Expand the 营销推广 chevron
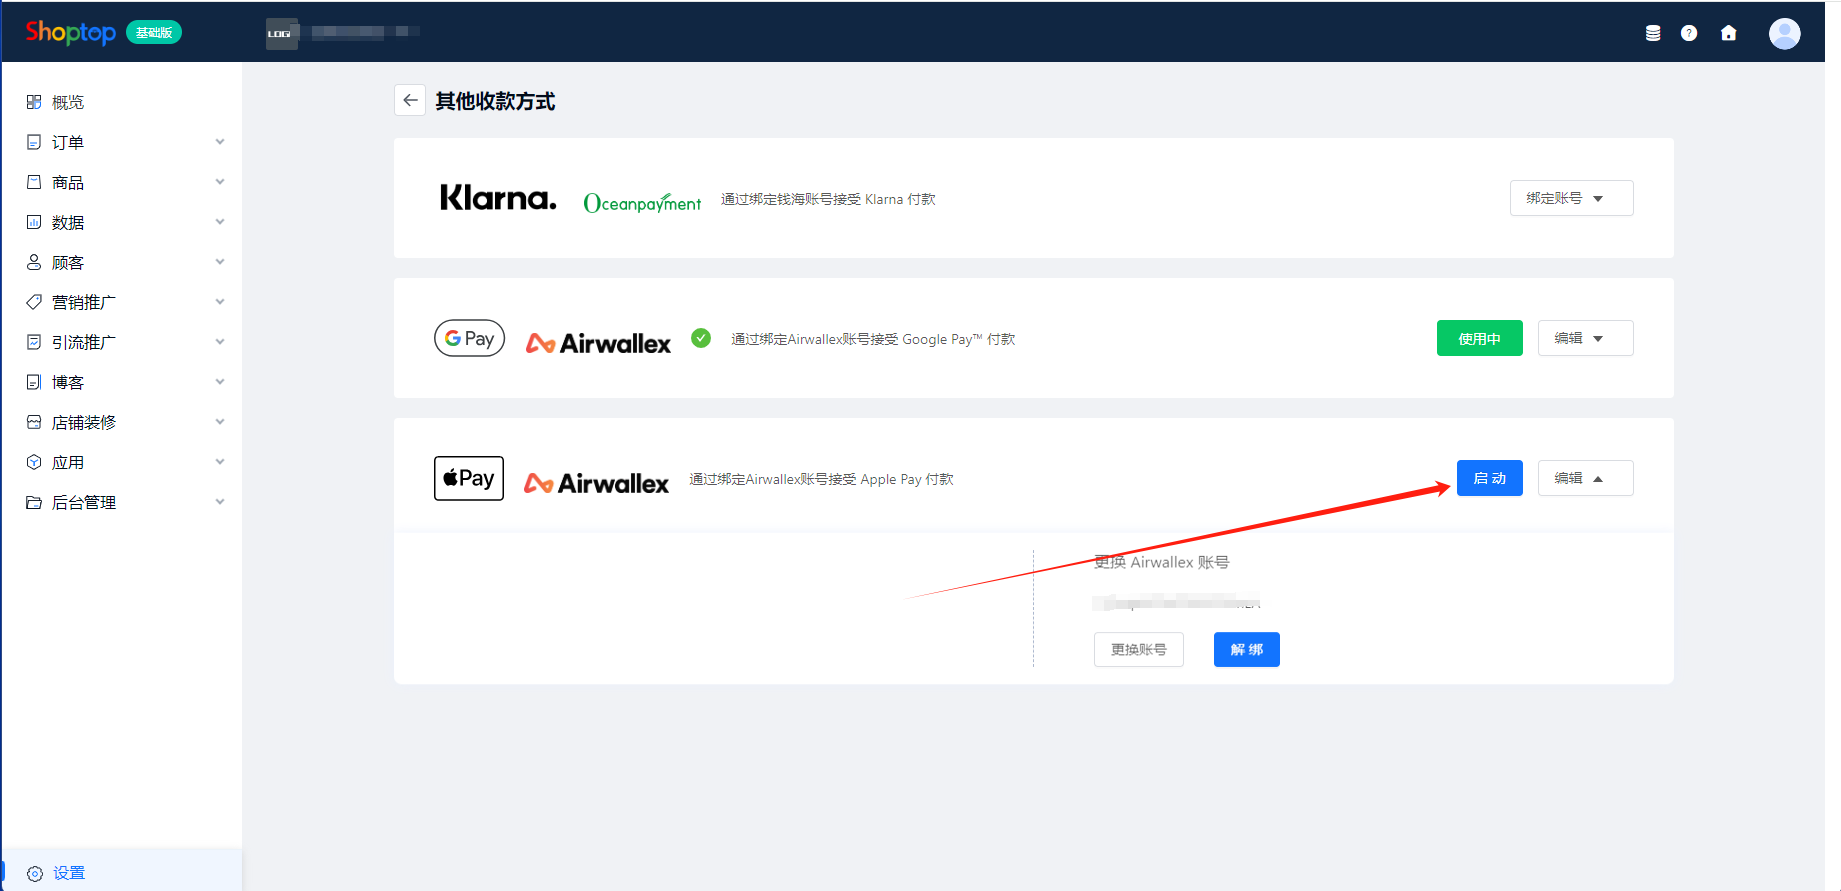Screen dimensions: 1841x891 pos(220,302)
